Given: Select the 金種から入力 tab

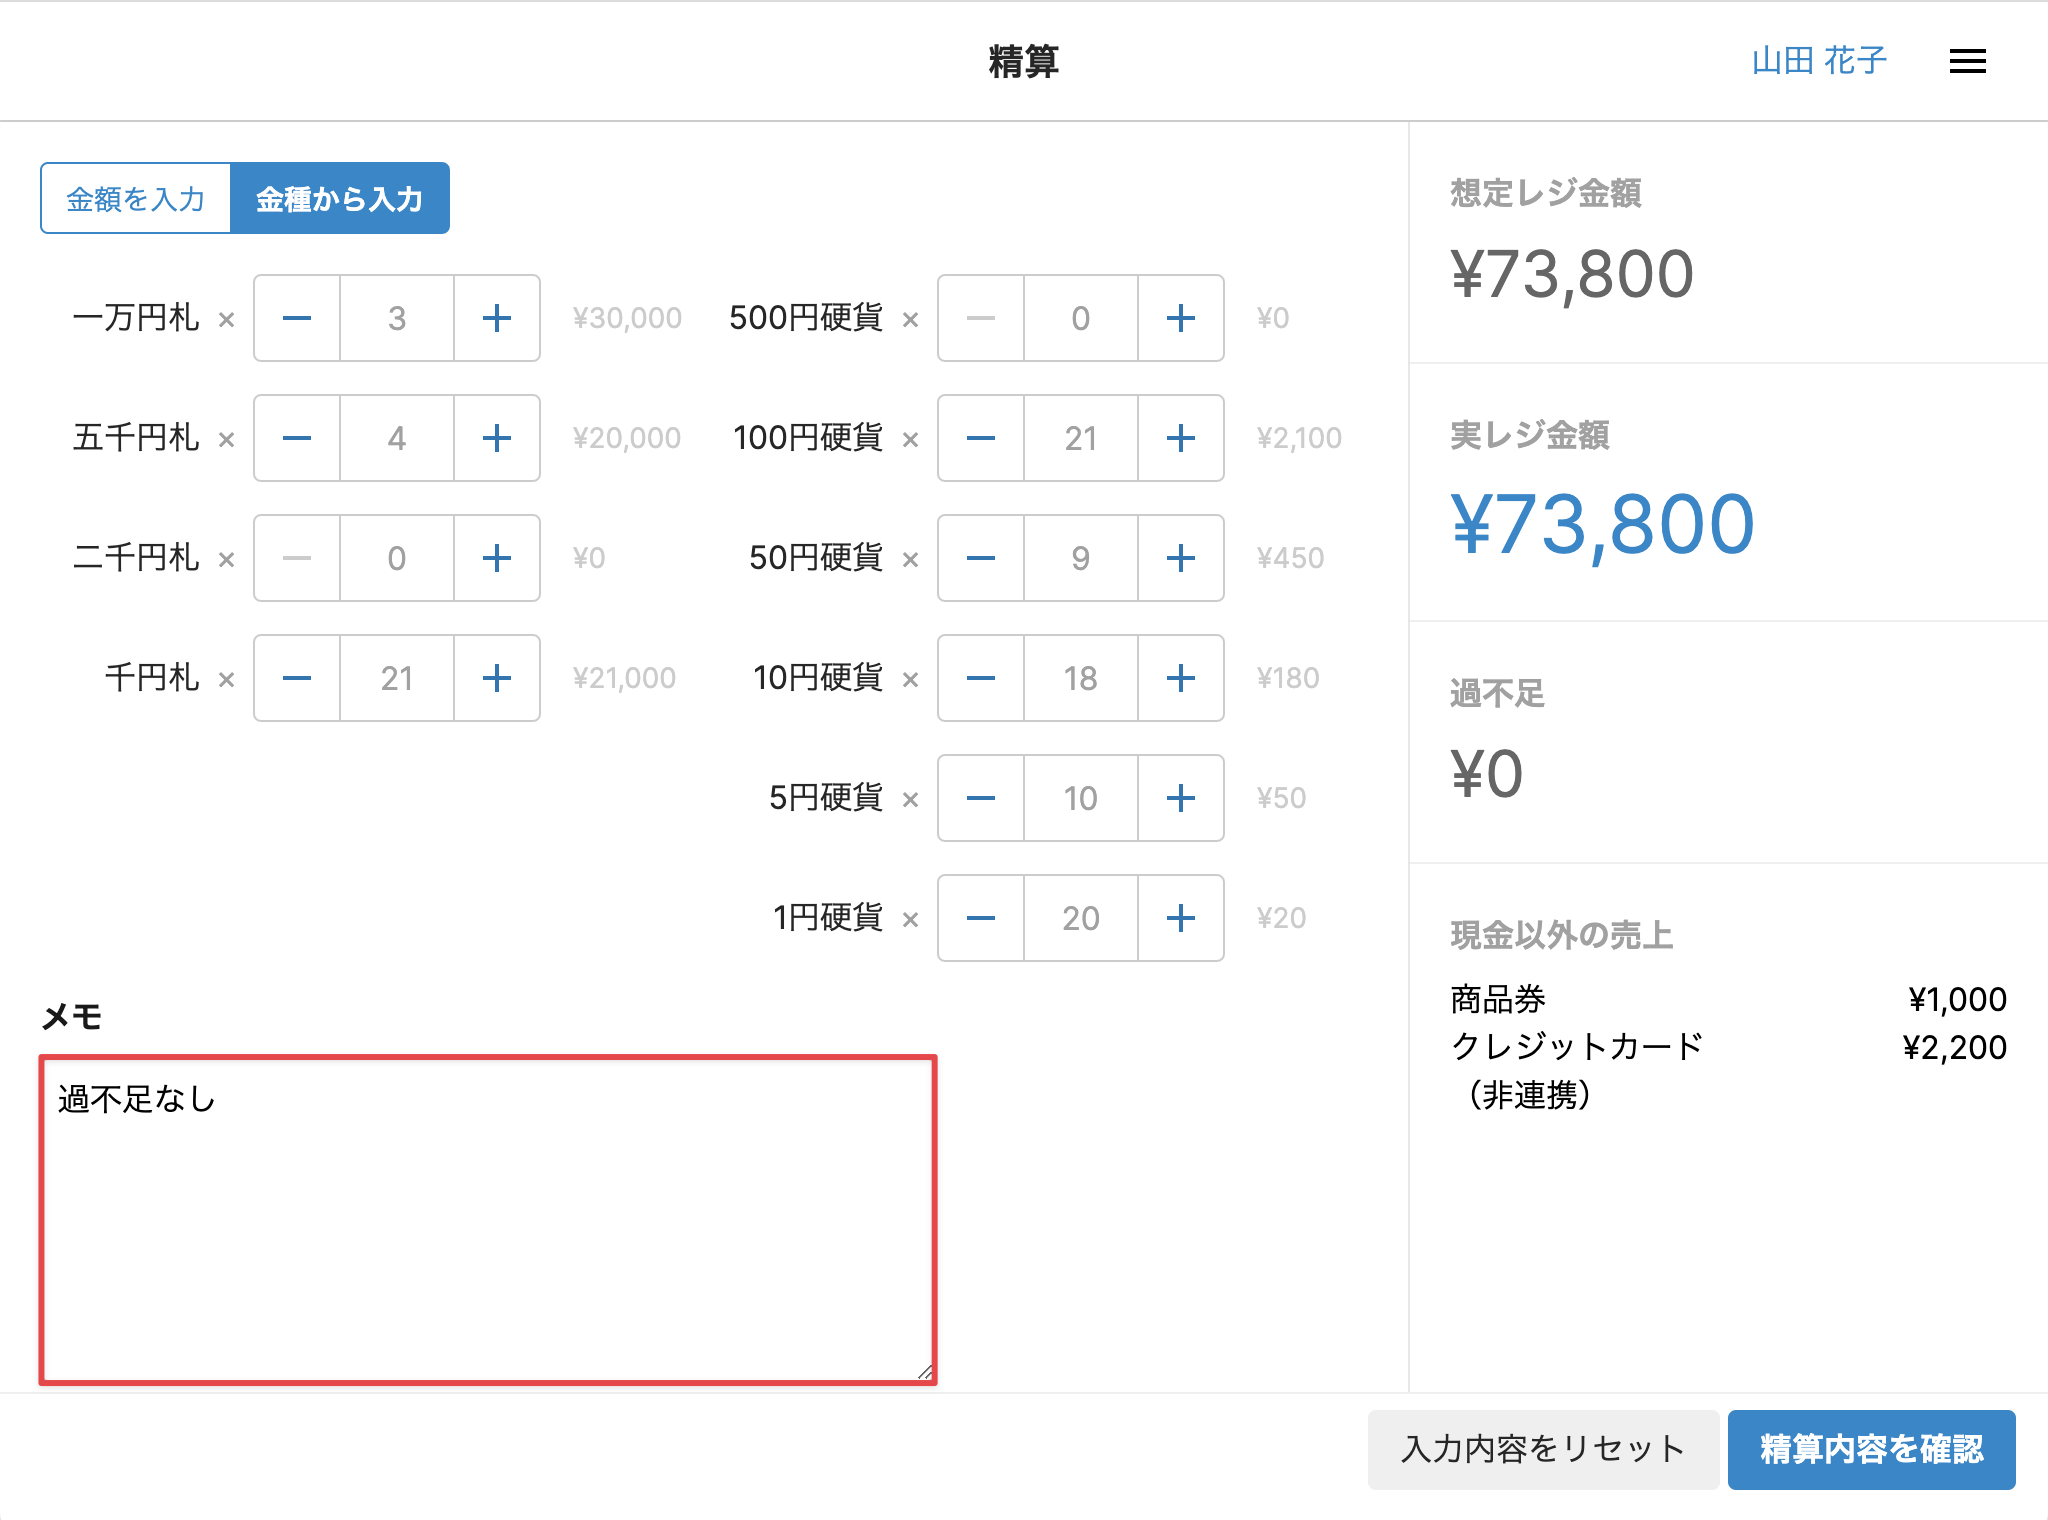Looking at the screenshot, I should tap(339, 199).
